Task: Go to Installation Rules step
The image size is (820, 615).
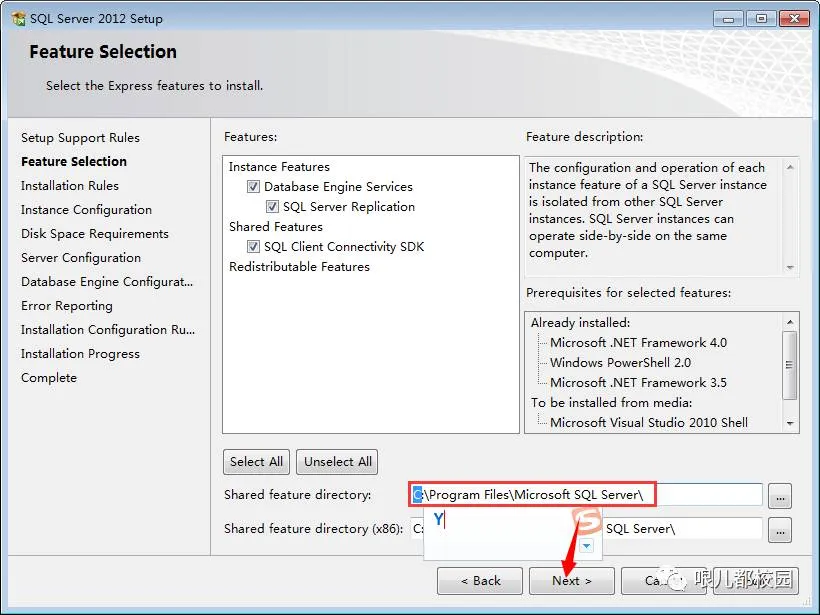Action: click(x=70, y=186)
